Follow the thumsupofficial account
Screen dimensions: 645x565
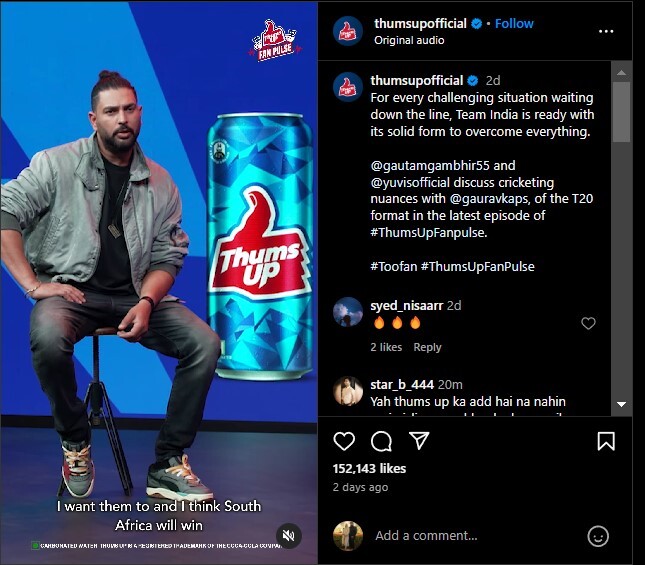(x=514, y=23)
